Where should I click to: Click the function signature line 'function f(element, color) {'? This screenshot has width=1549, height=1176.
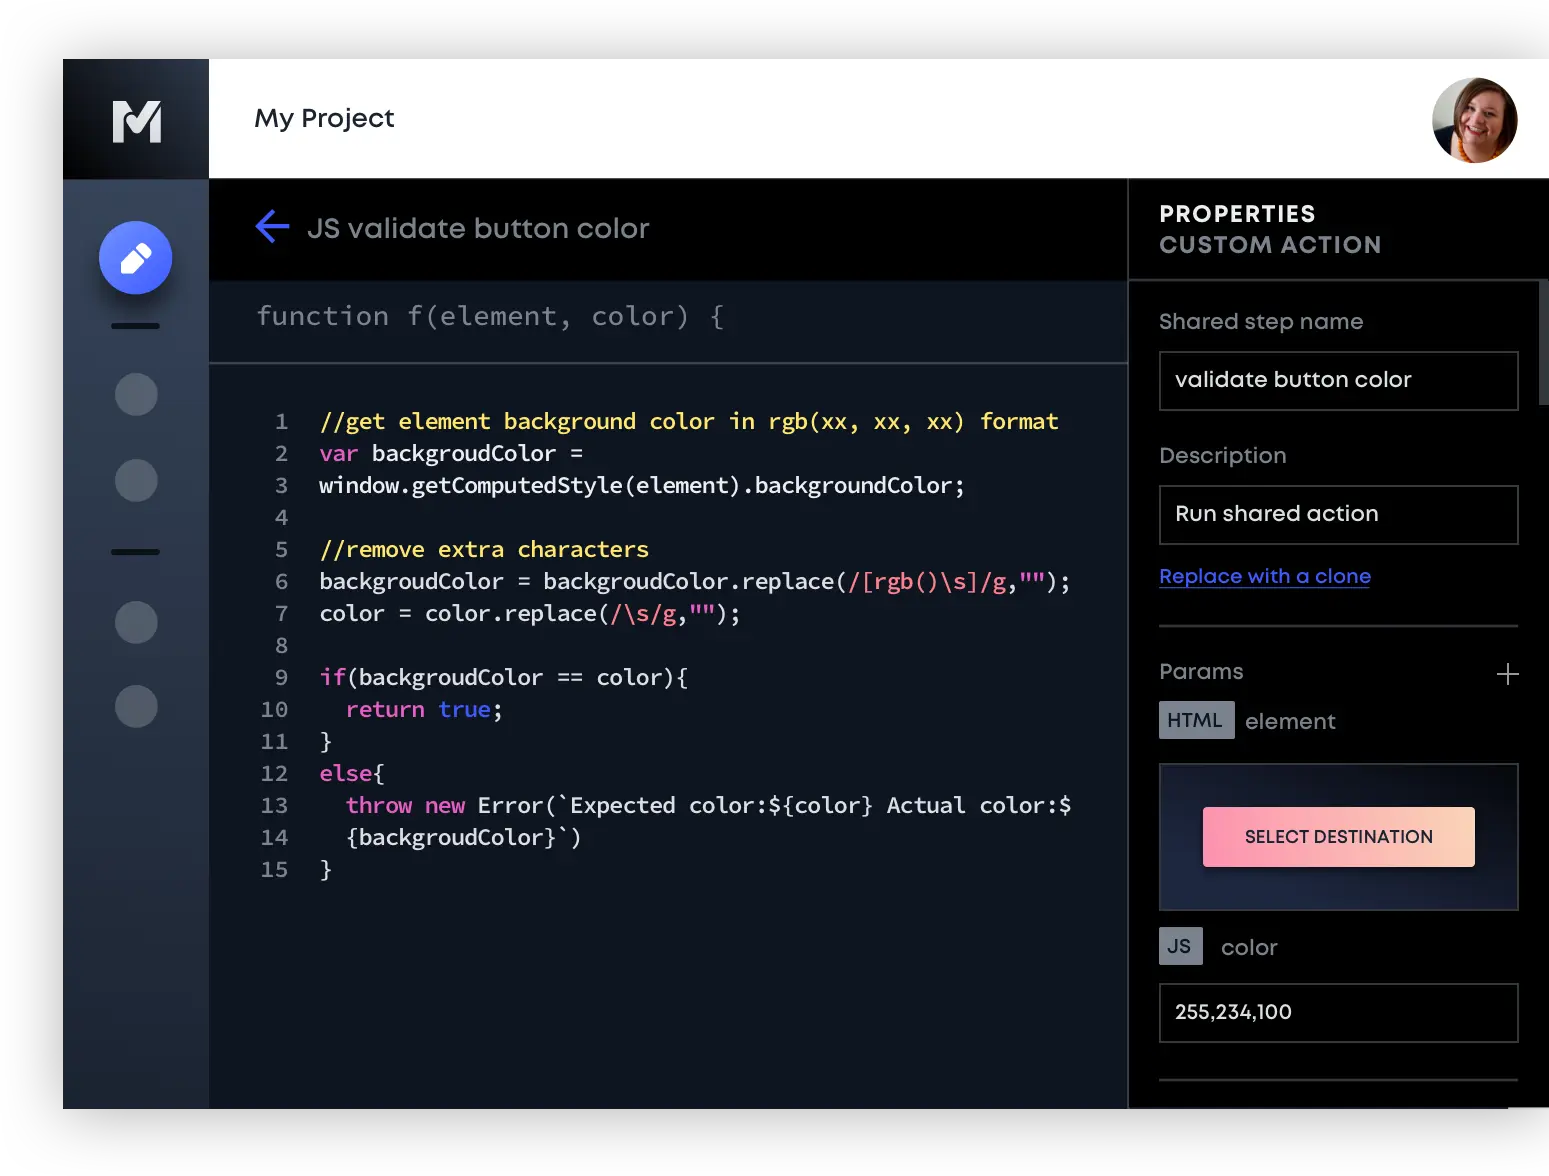pos(490,316)
